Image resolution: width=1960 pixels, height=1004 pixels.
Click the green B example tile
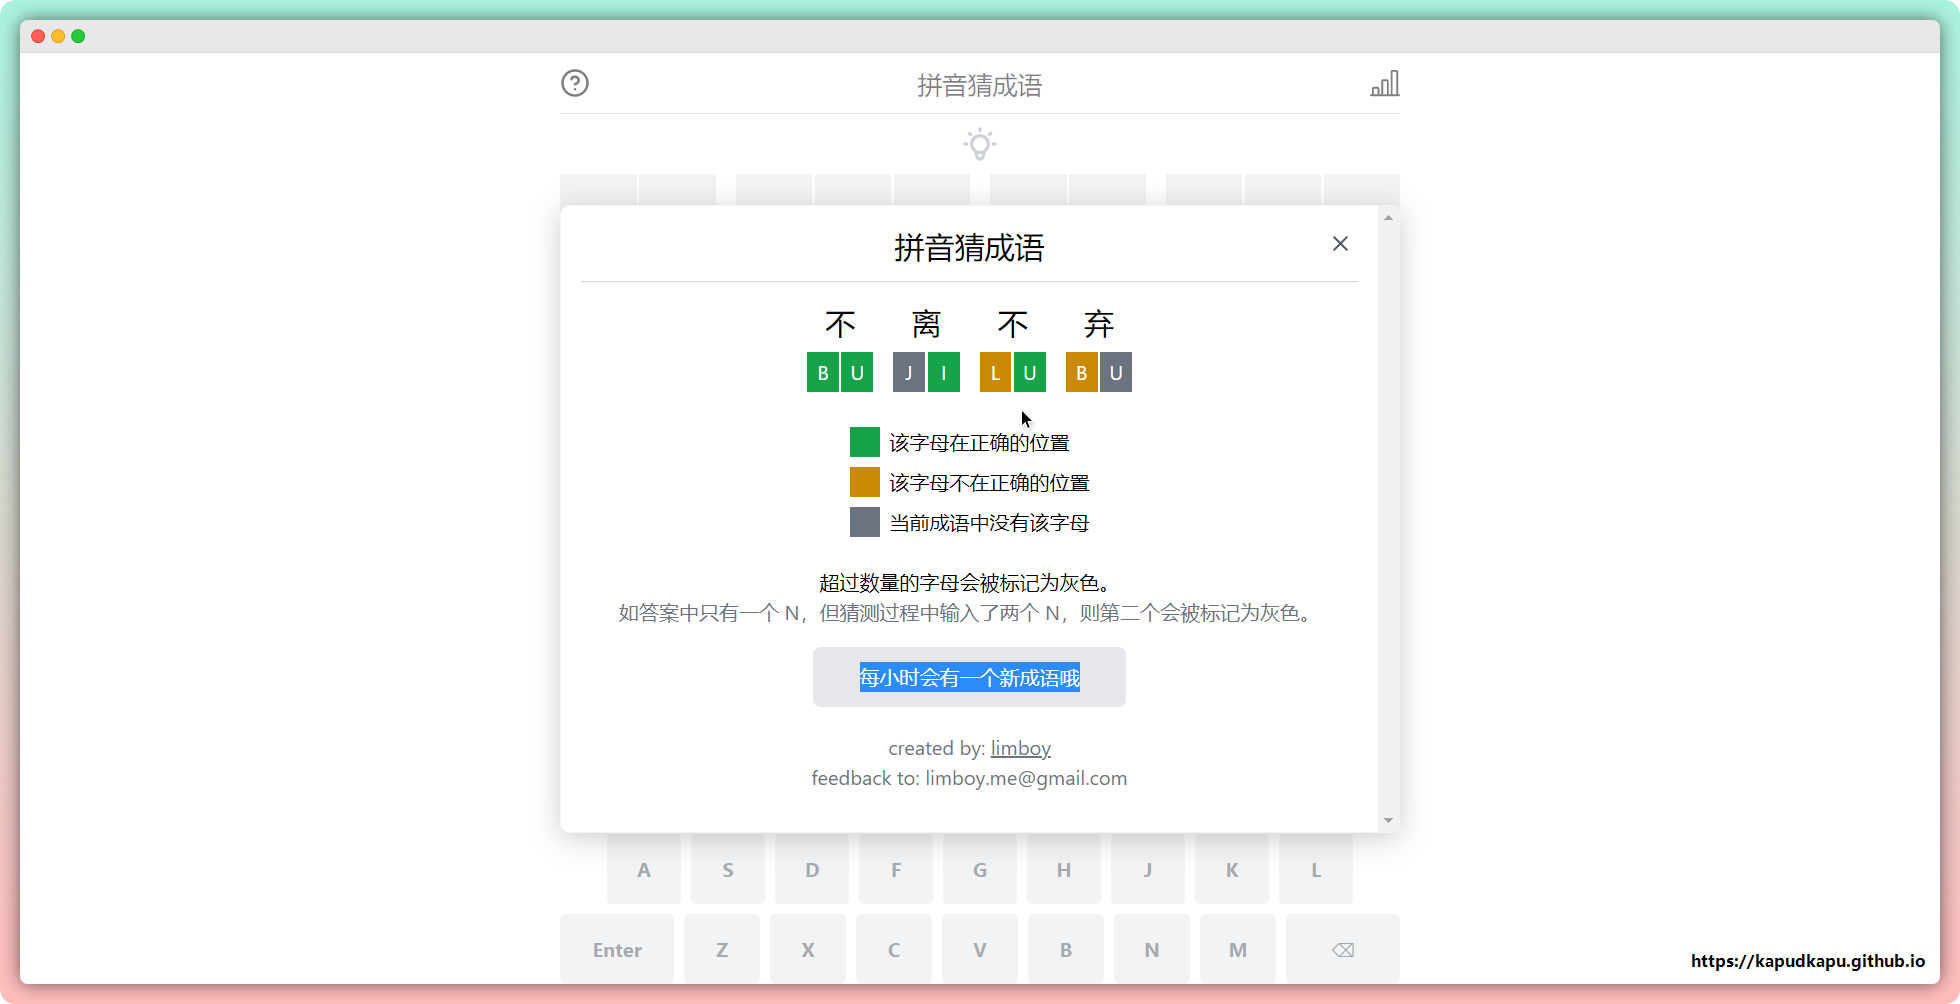(x=823, y=373)
